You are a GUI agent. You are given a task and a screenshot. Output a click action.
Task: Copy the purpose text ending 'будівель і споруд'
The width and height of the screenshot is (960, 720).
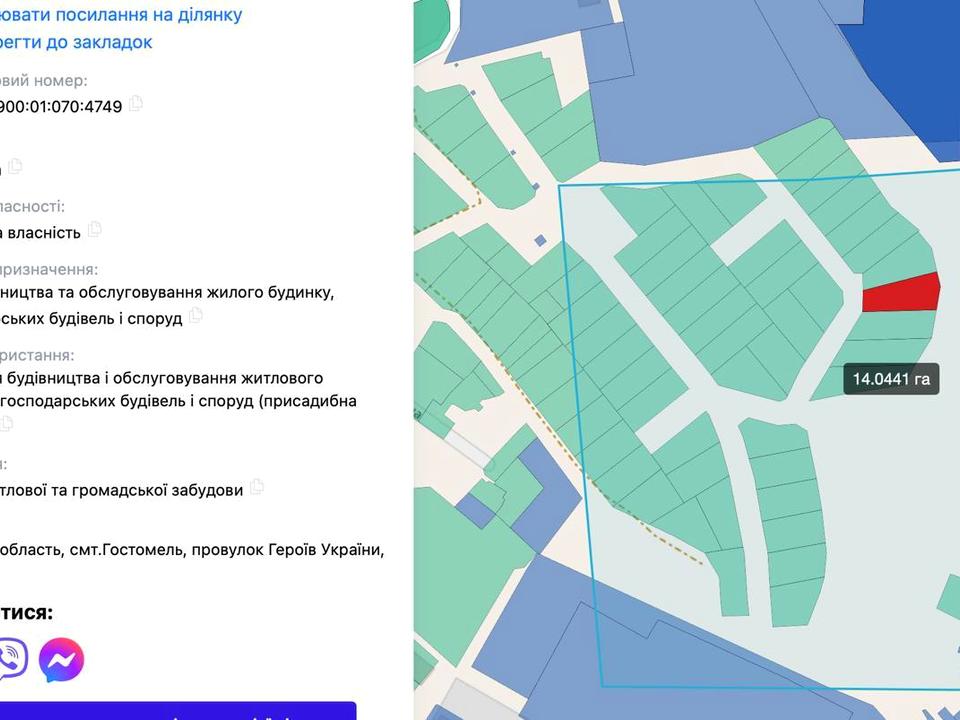(x=196, y=316)
